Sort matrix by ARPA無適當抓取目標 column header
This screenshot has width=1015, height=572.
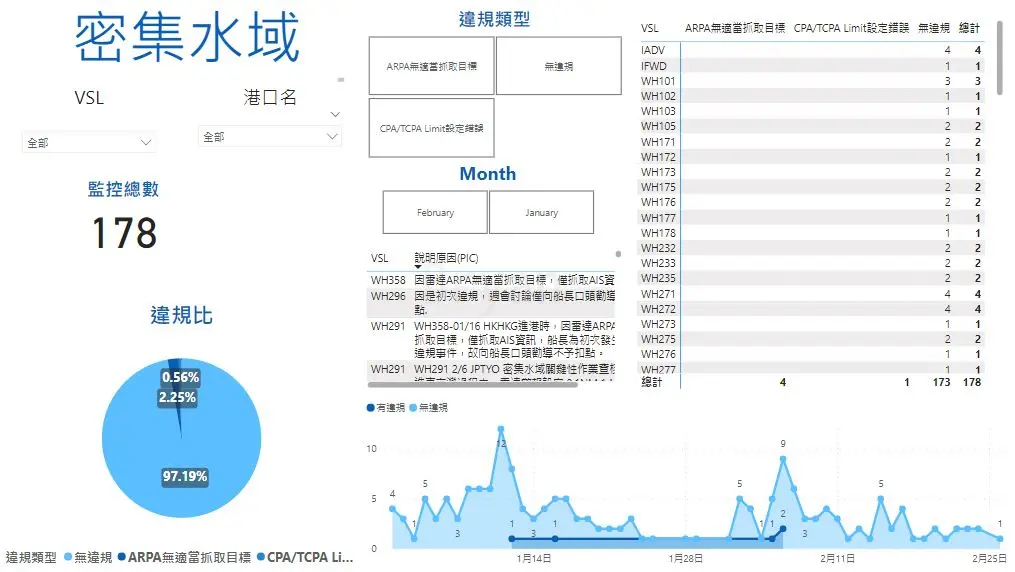coord(735,28)
